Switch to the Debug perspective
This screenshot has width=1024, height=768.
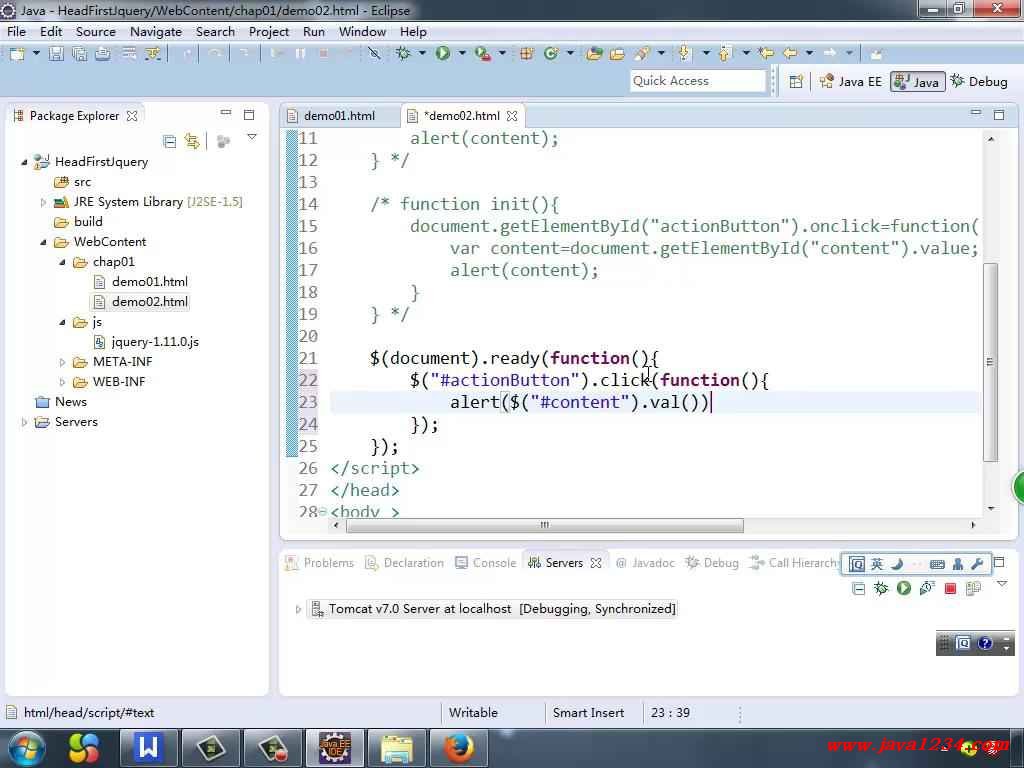980,82
